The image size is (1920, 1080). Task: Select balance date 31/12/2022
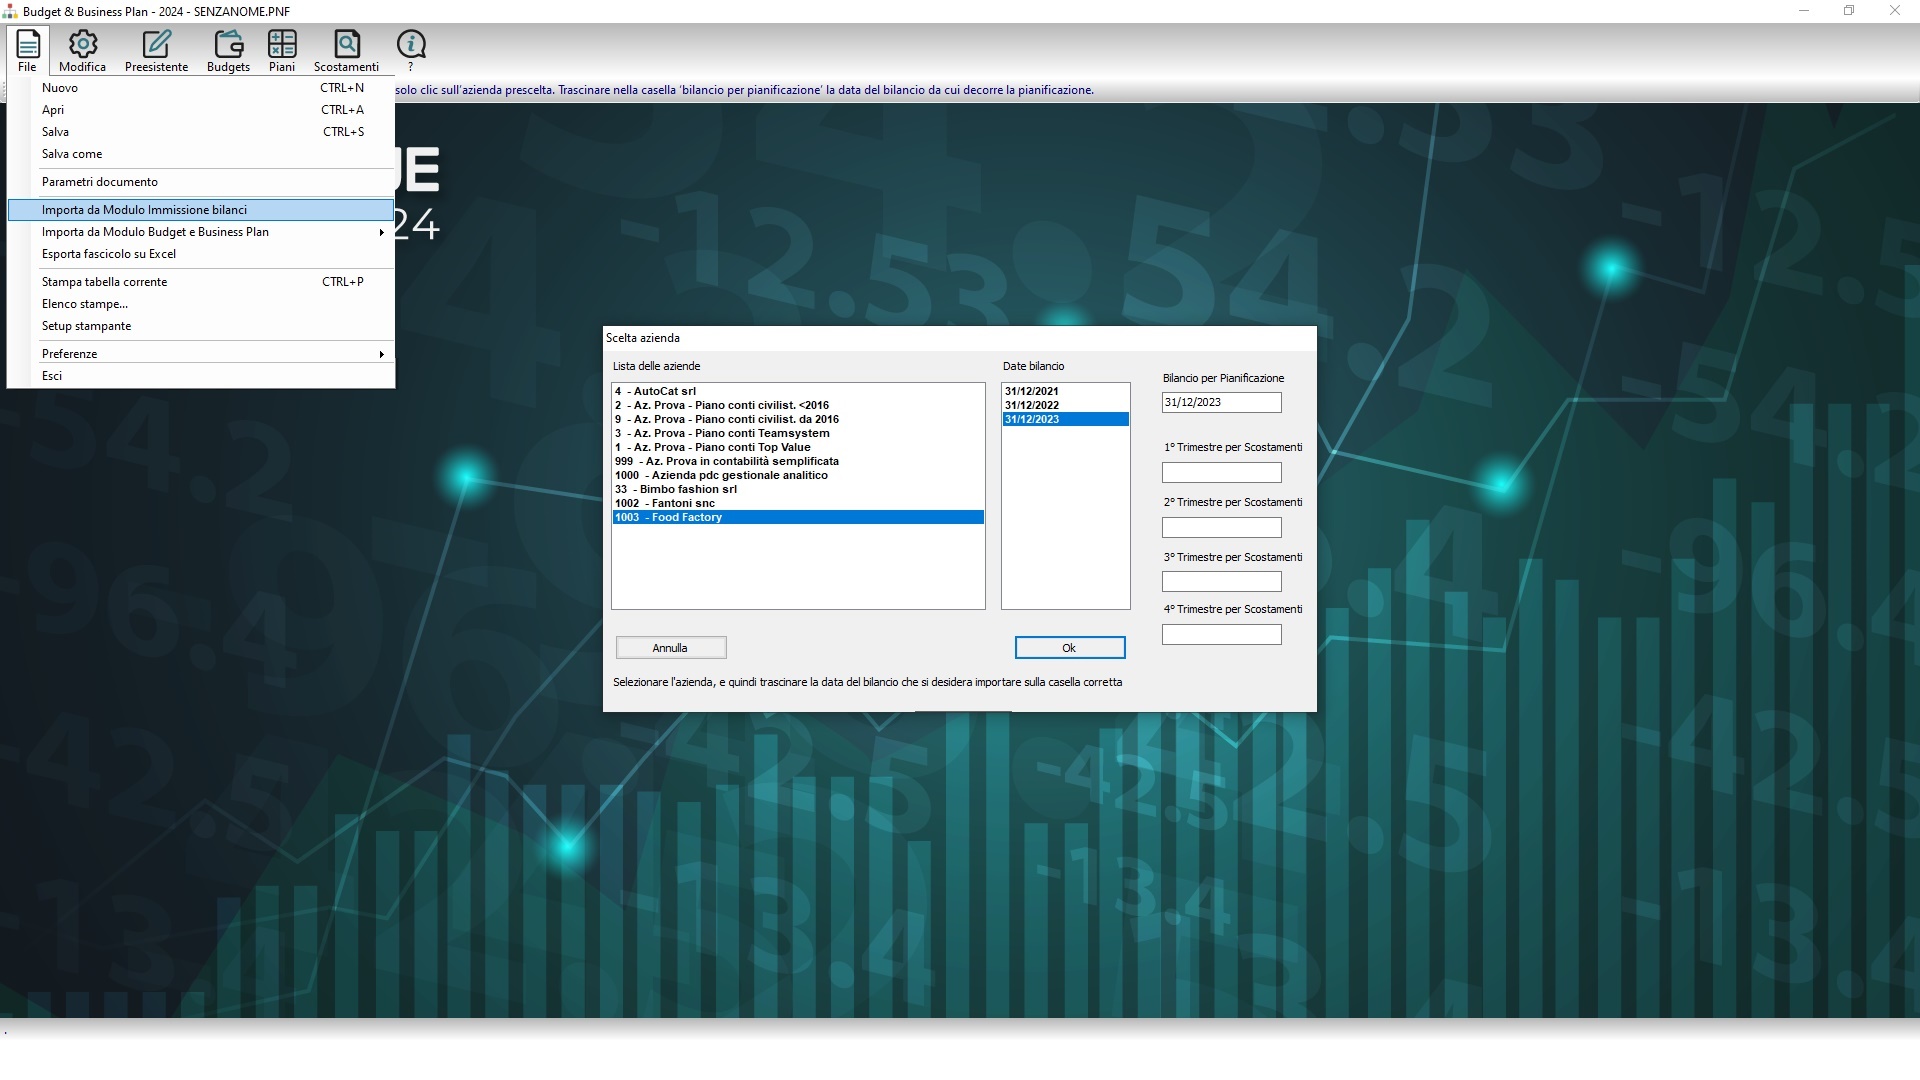pos(1066,405)
